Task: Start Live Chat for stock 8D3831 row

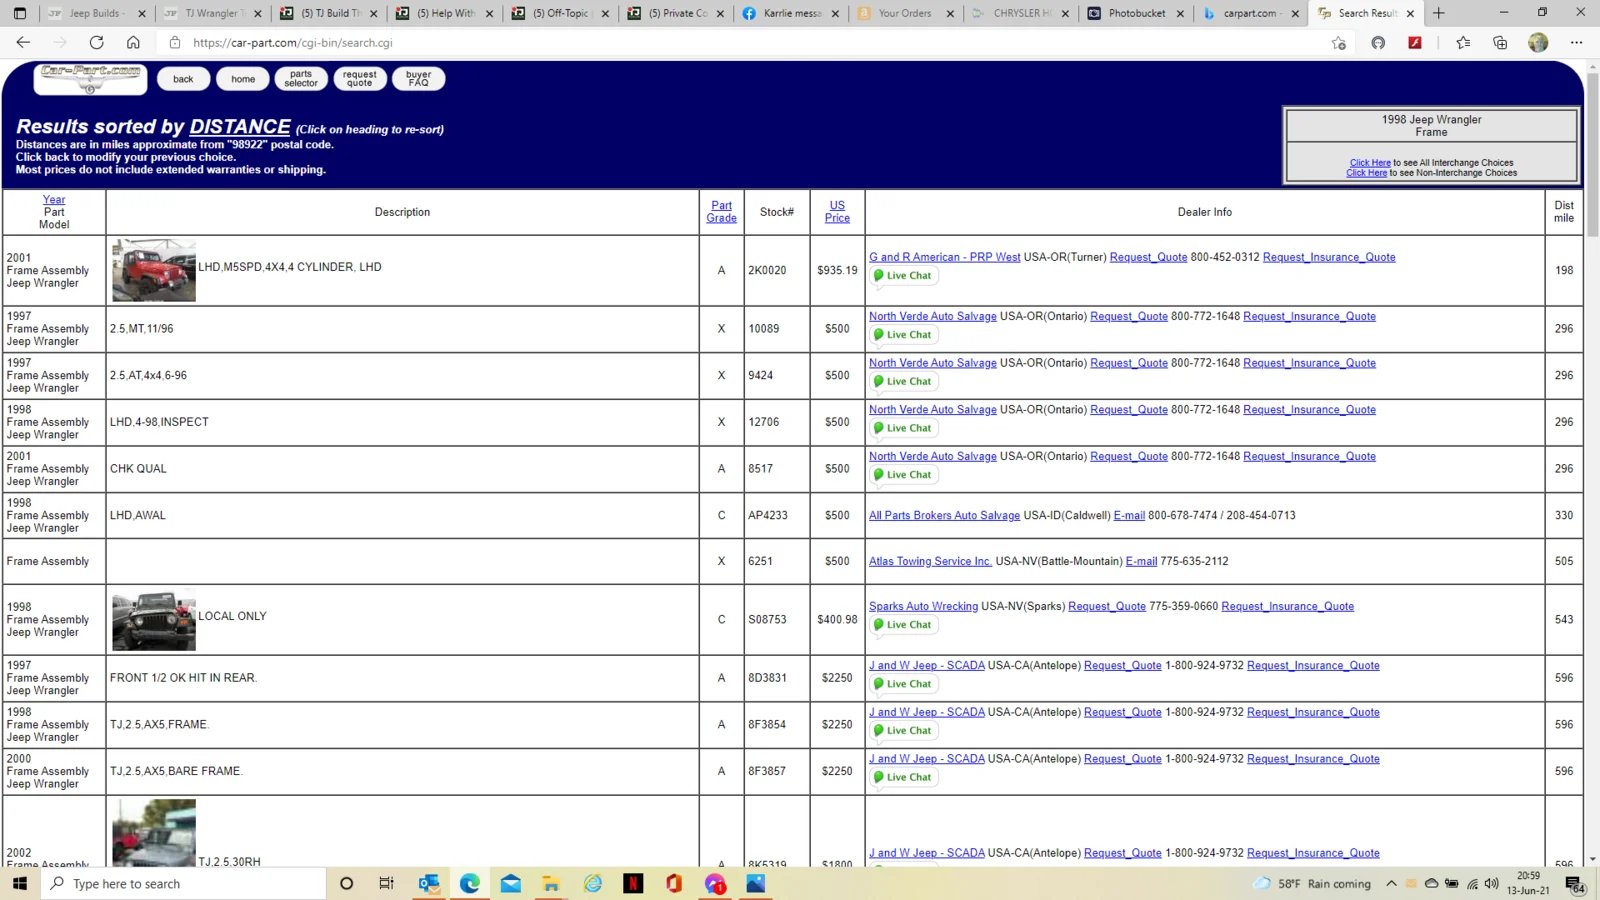Action: 903,684
